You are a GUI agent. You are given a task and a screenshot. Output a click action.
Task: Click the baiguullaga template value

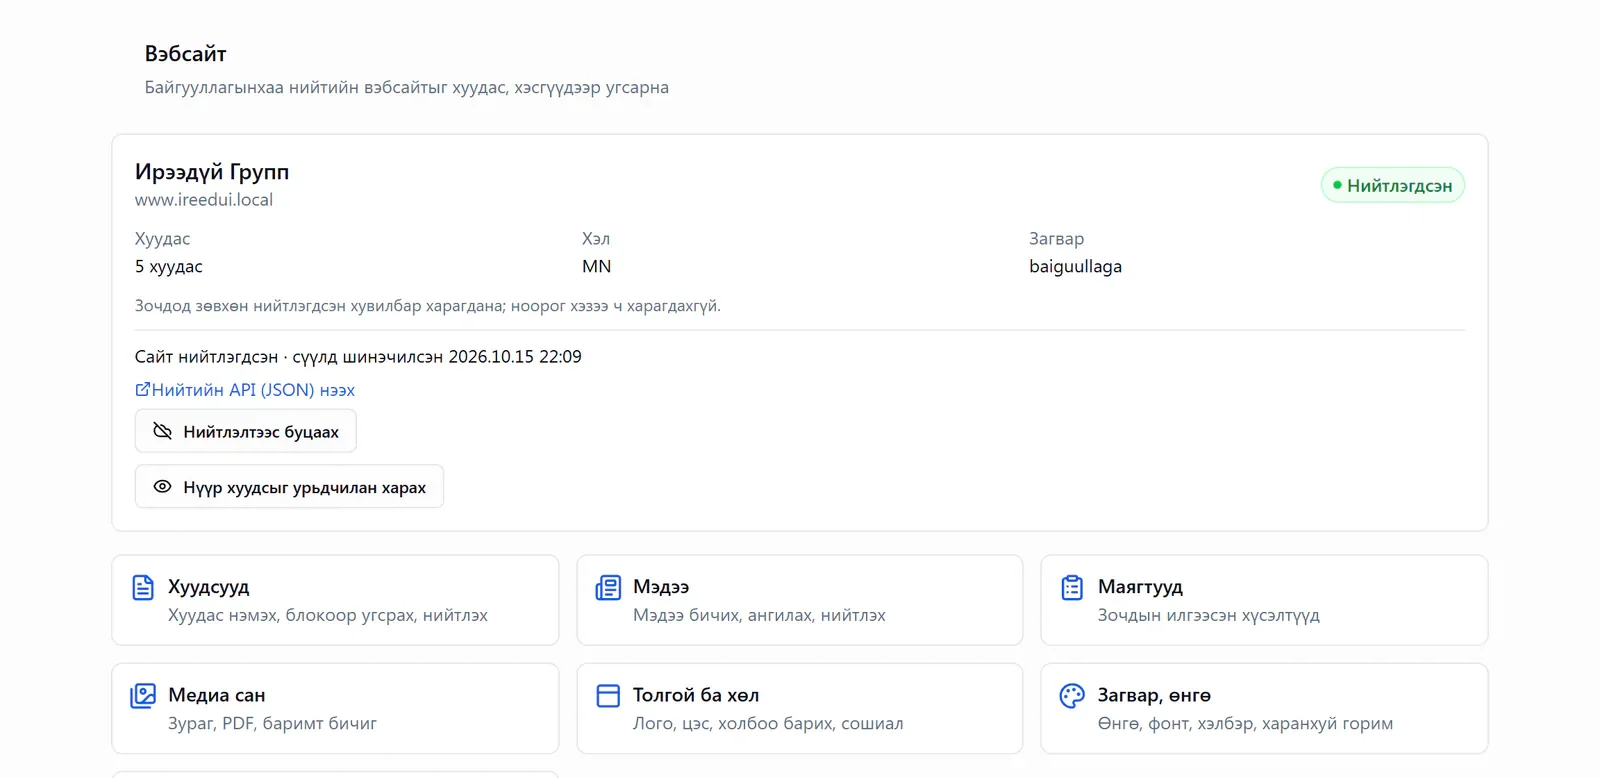[x=1076, y=267]
